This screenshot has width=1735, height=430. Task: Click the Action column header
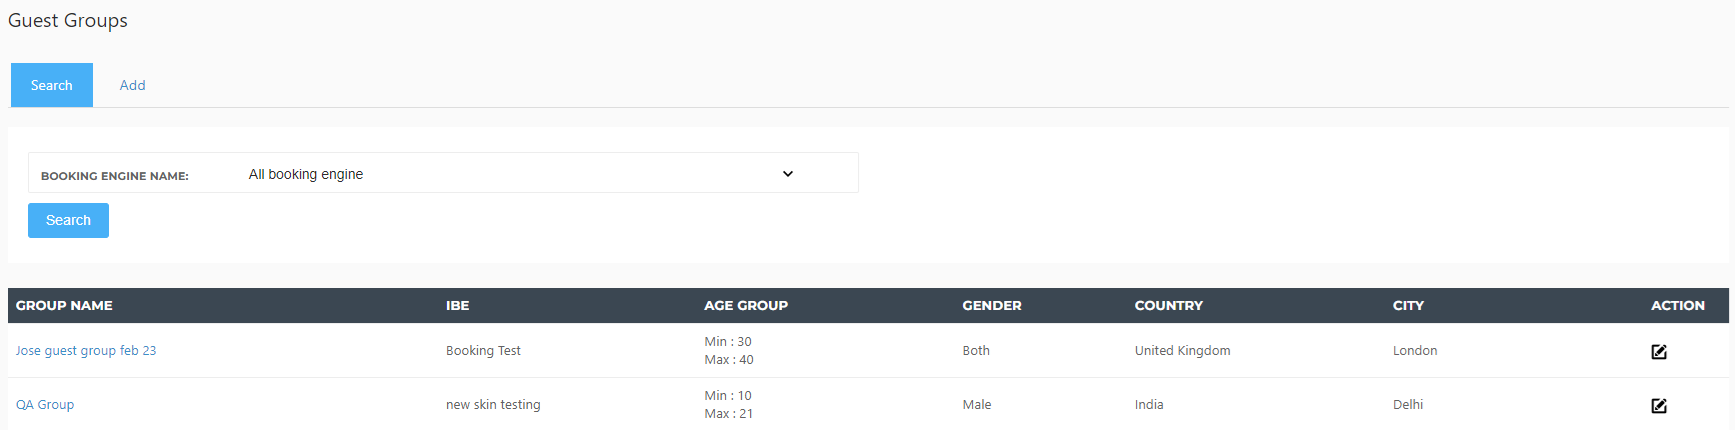pos(1678,305)
